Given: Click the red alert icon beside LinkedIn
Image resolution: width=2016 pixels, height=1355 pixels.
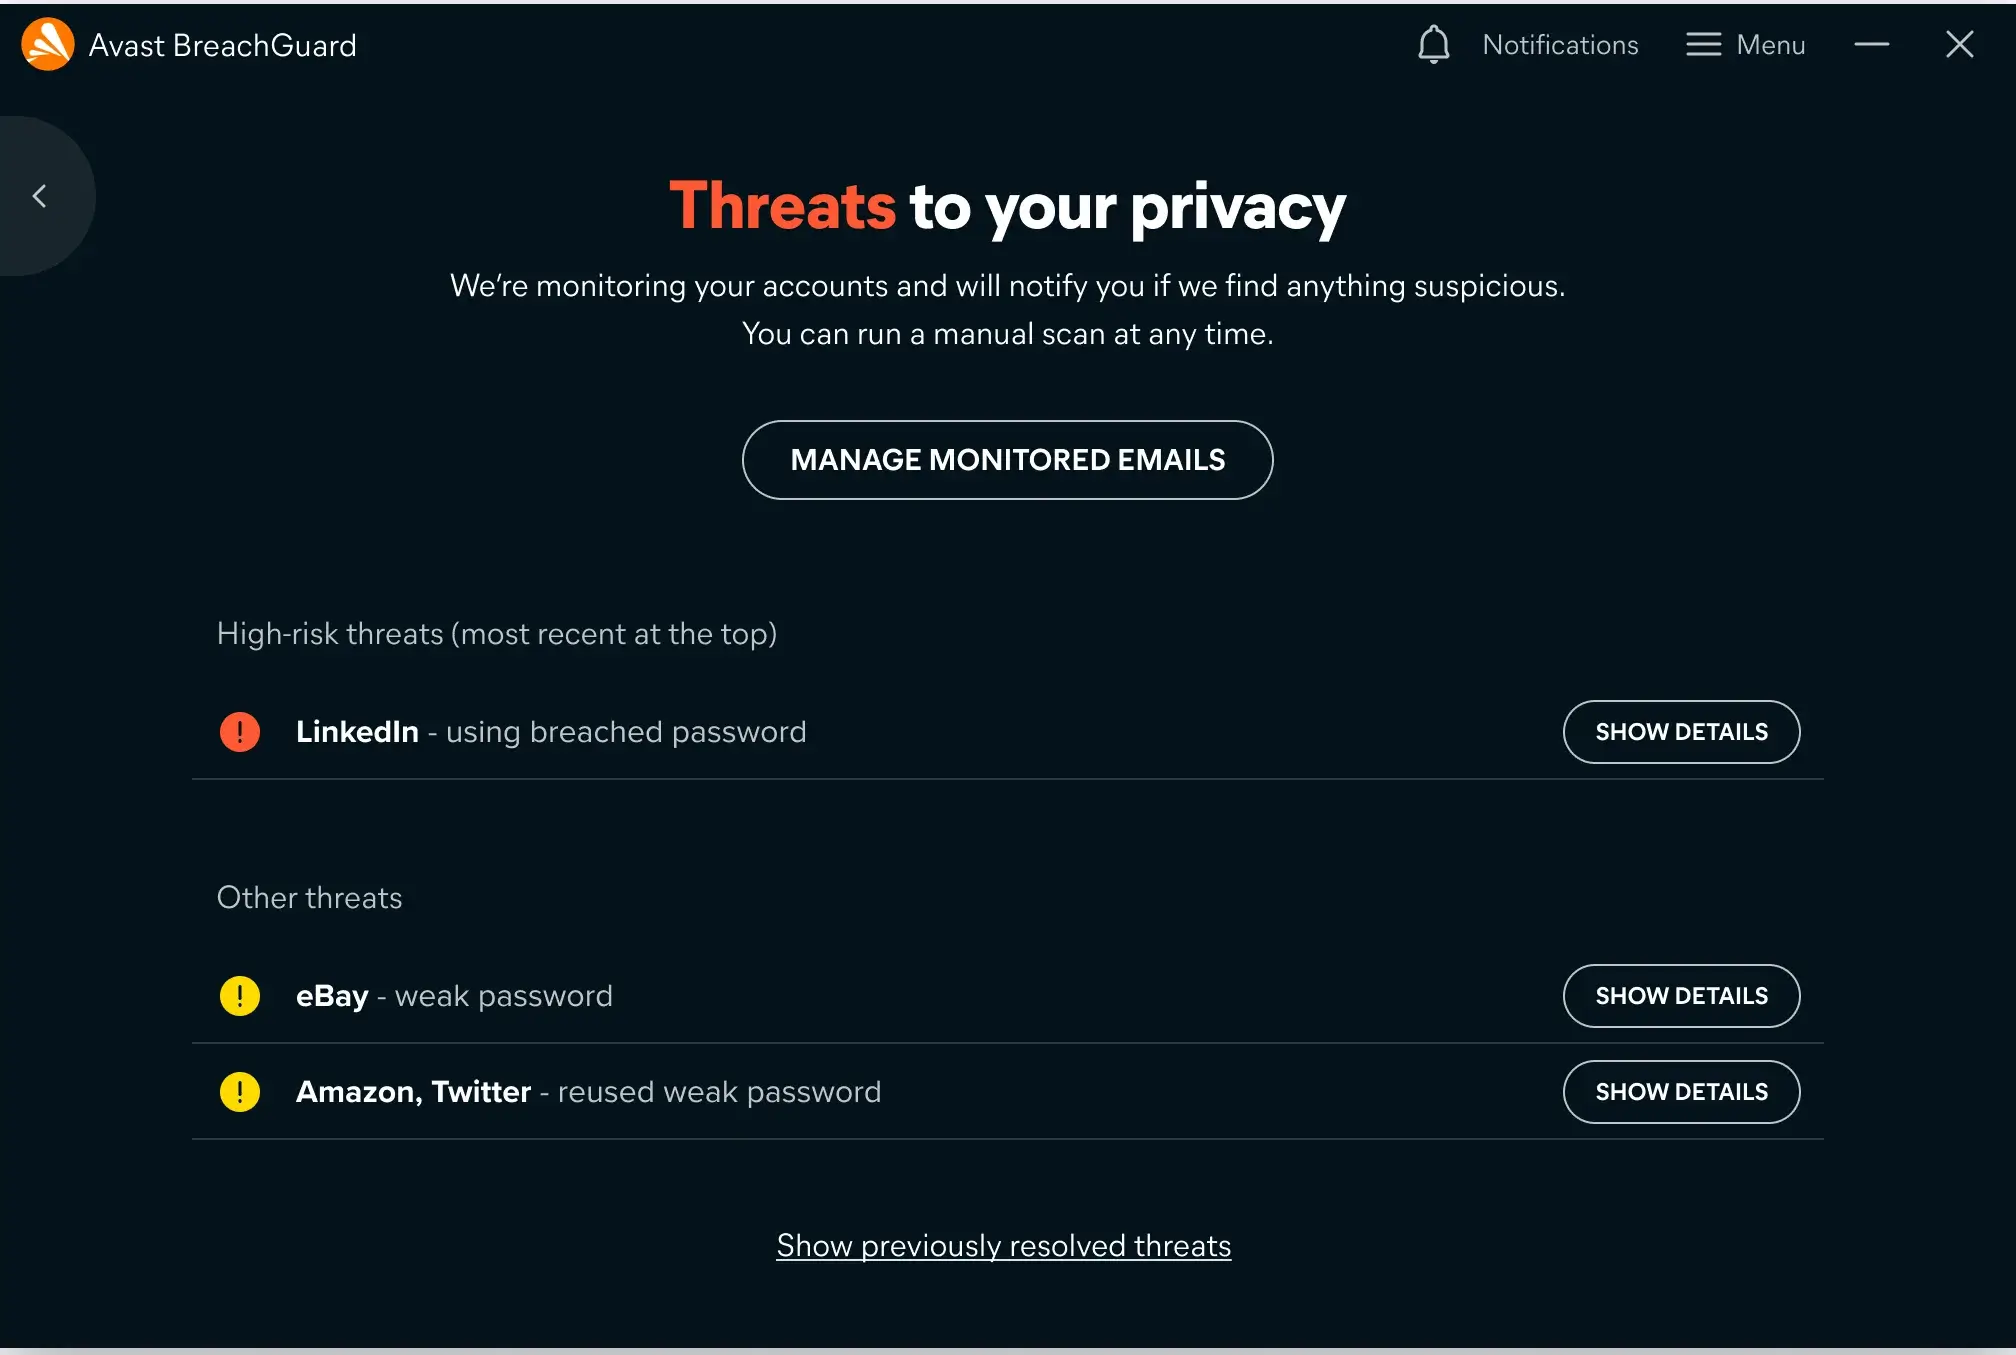Looking at the screenshot, I should pyautogui.click(x=239, y=731).
